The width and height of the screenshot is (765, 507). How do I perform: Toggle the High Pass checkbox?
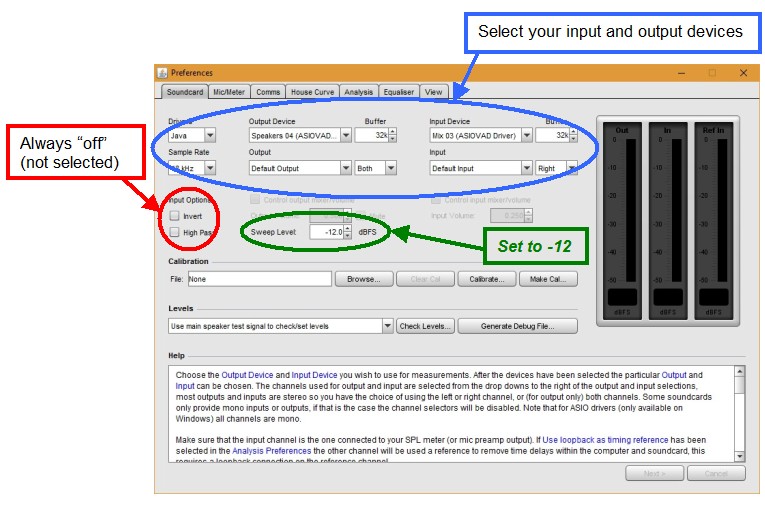point(175,232)
